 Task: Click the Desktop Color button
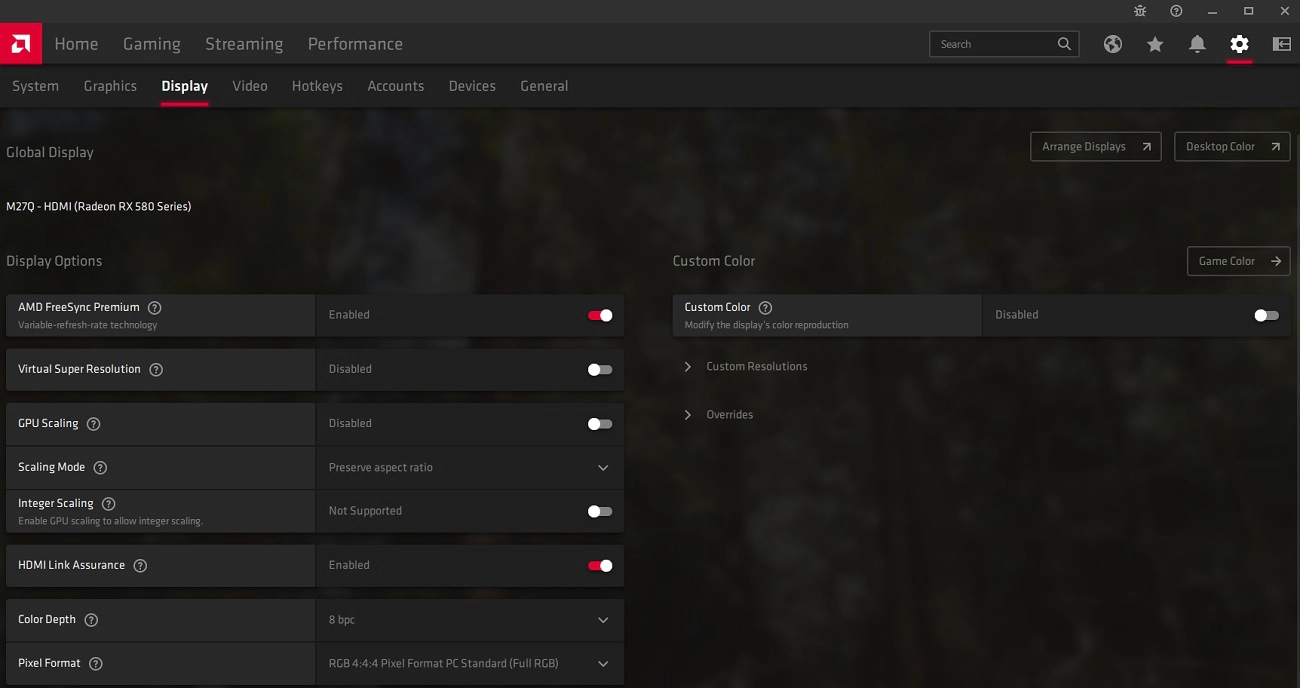click(x=1232, y=147)
